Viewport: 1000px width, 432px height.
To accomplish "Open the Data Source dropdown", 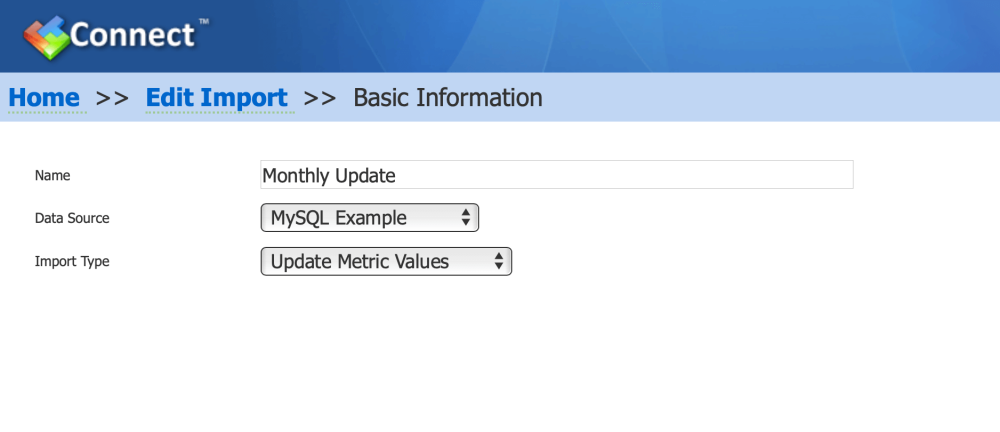I will coord(370,218).
